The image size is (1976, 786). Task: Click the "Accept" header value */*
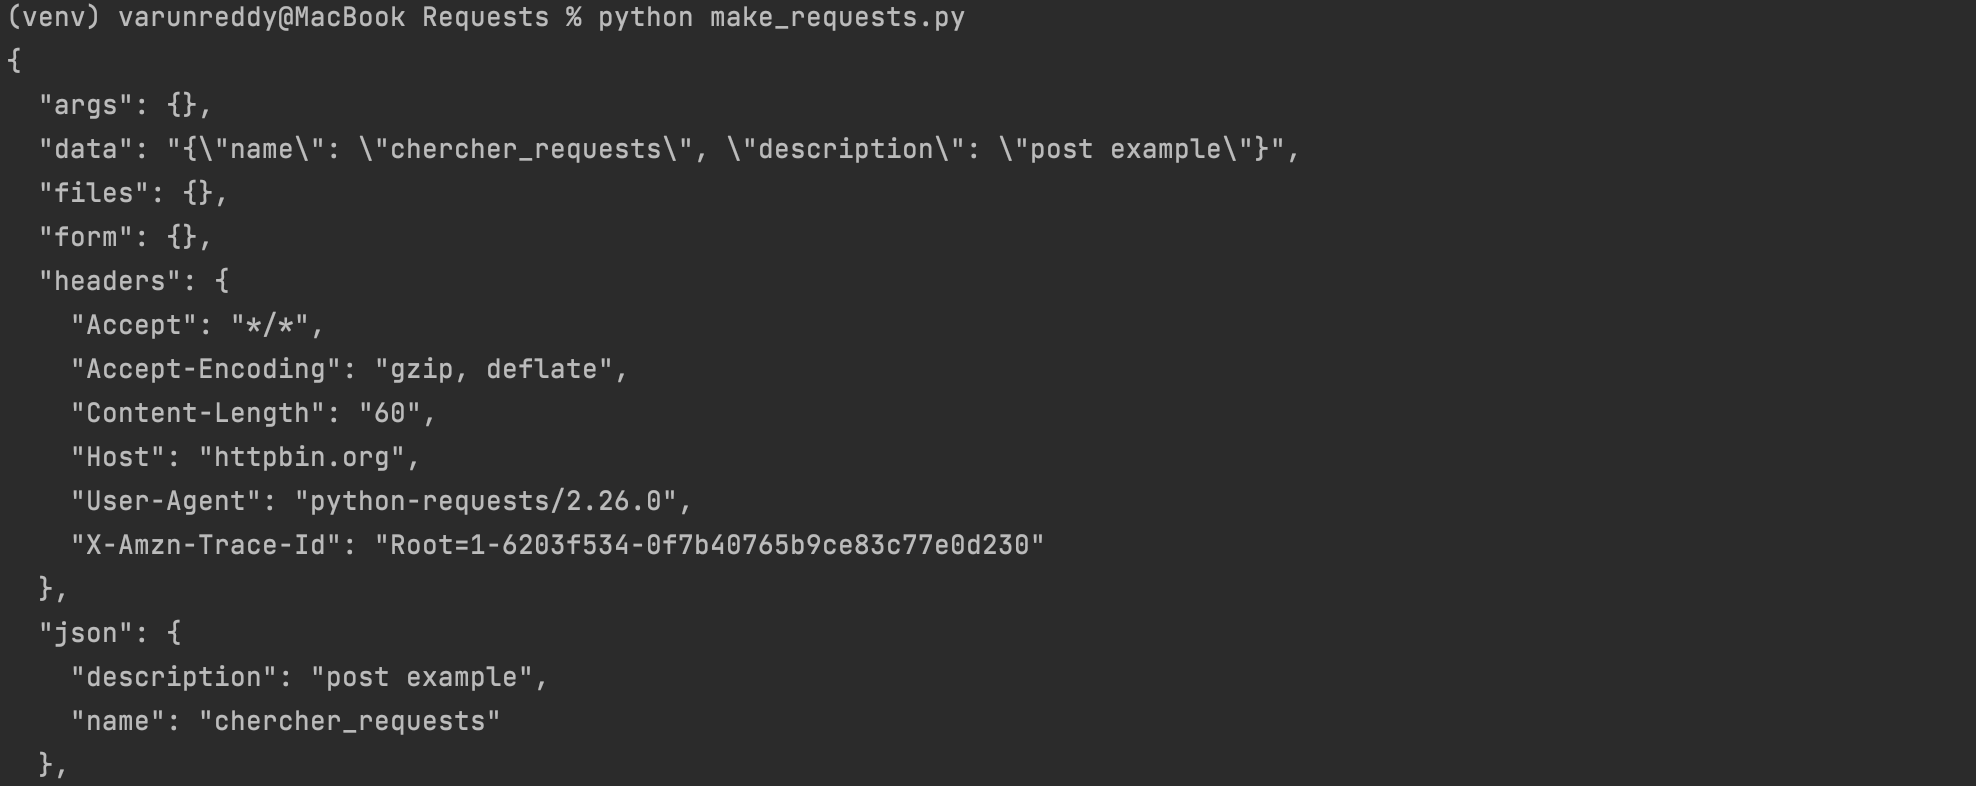(270, 325)
